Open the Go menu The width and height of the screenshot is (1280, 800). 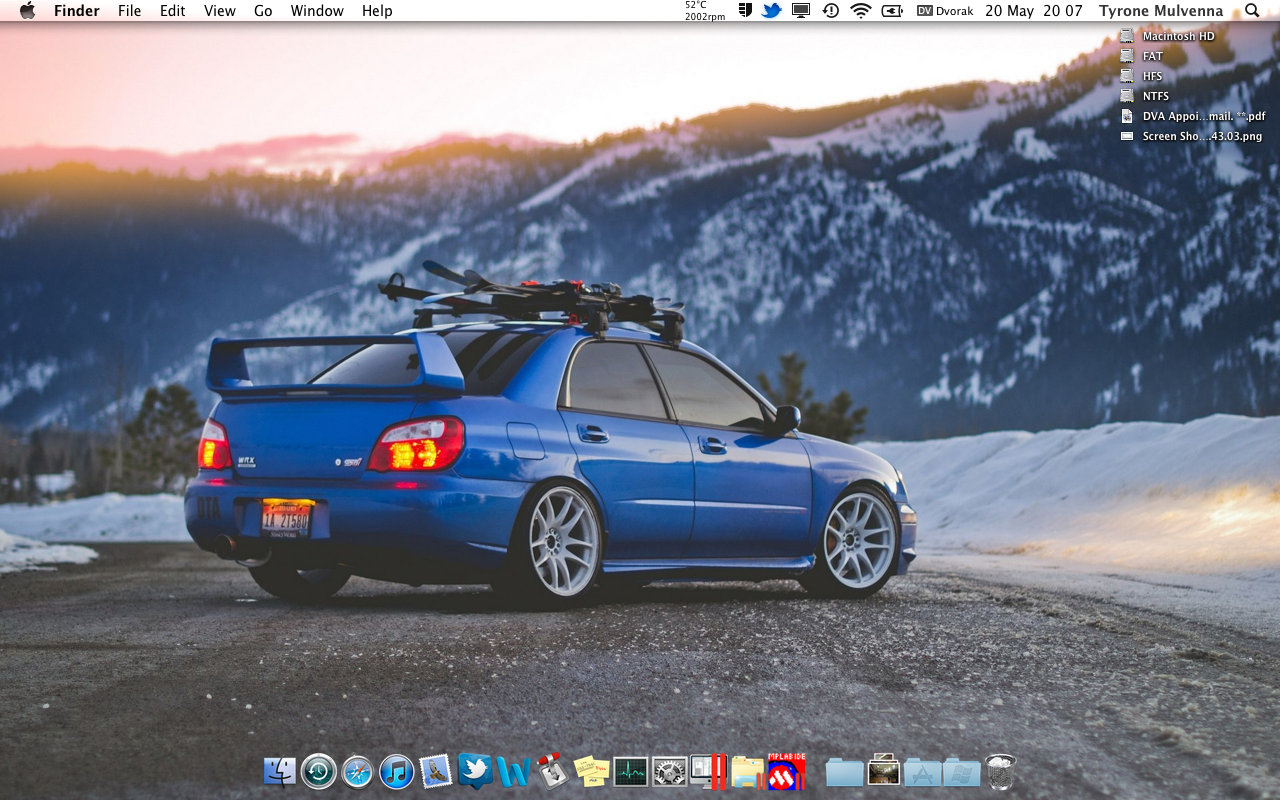[263, 11]
